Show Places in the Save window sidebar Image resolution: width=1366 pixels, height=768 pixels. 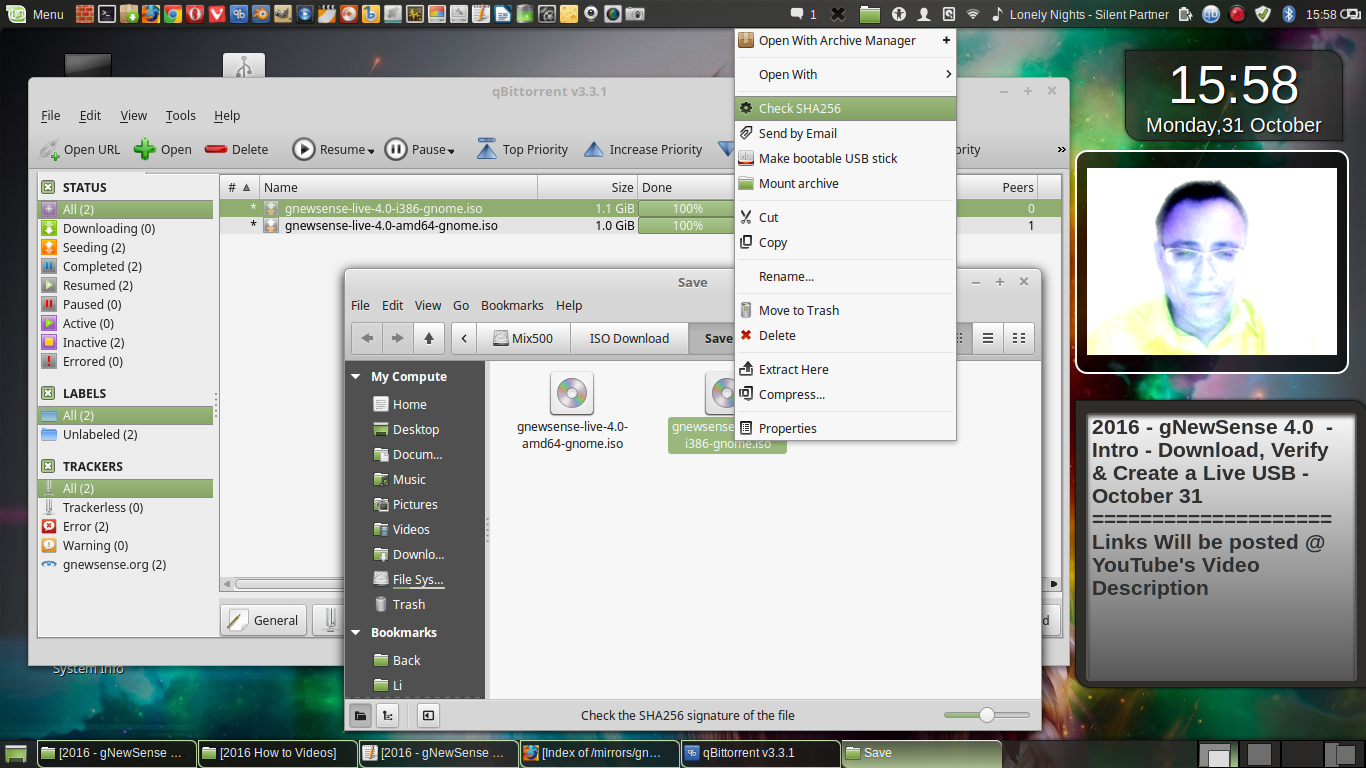(360, 715)
